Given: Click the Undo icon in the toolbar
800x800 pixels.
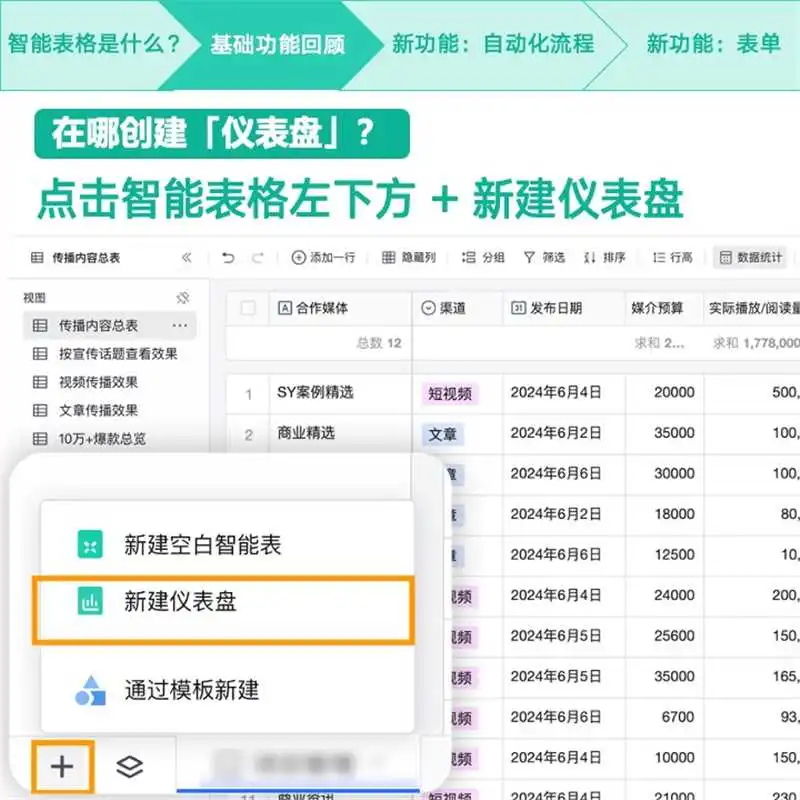Looking at the screenshot, I should 228,256.
